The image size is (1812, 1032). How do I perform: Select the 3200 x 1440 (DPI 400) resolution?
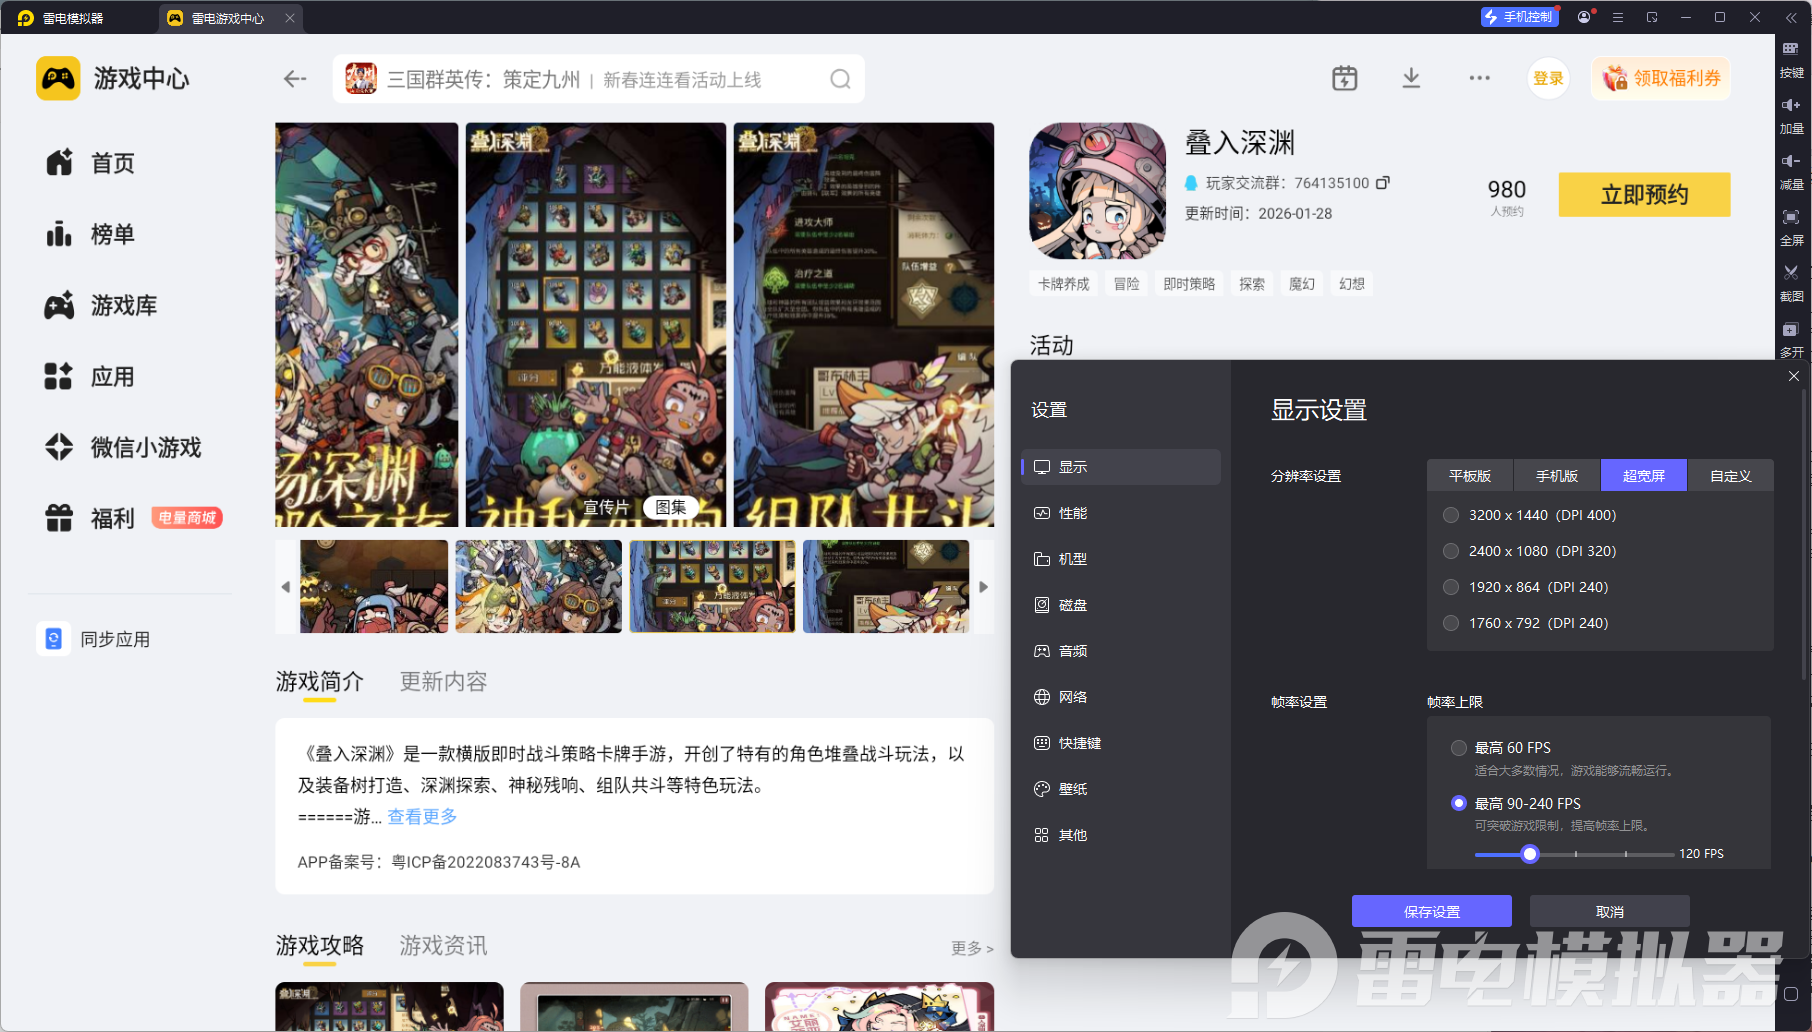1451,515
